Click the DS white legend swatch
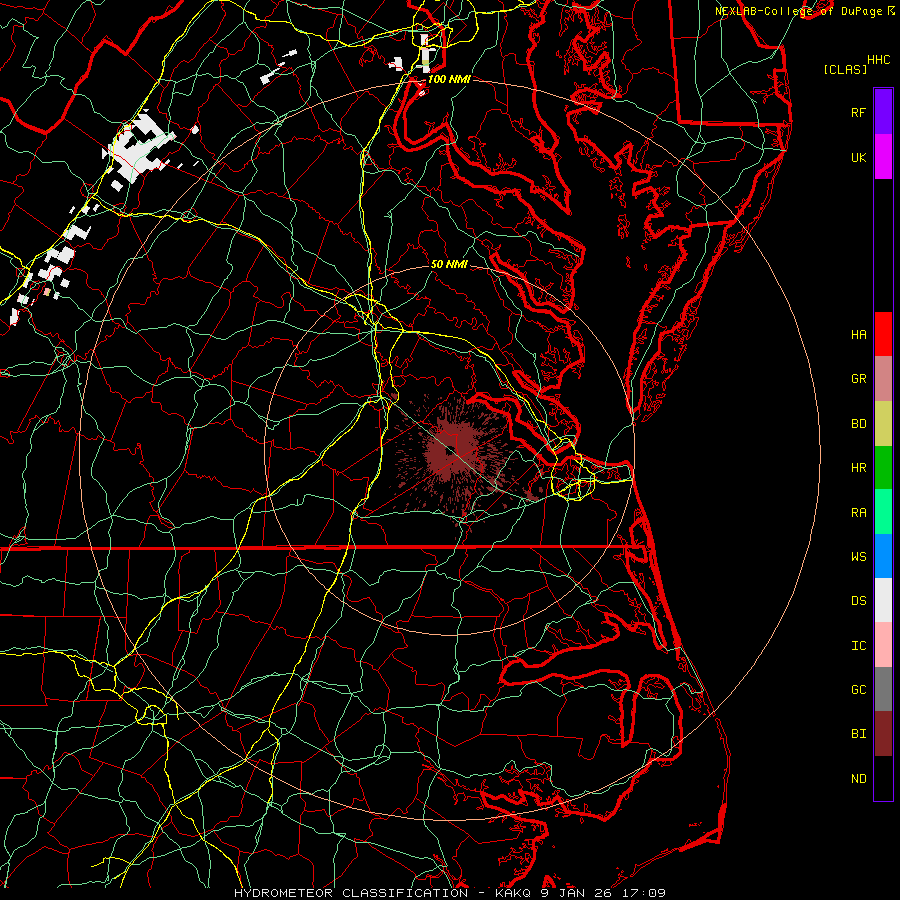The width and height of the screenshot is (900, 900). [x=883, y=600]
